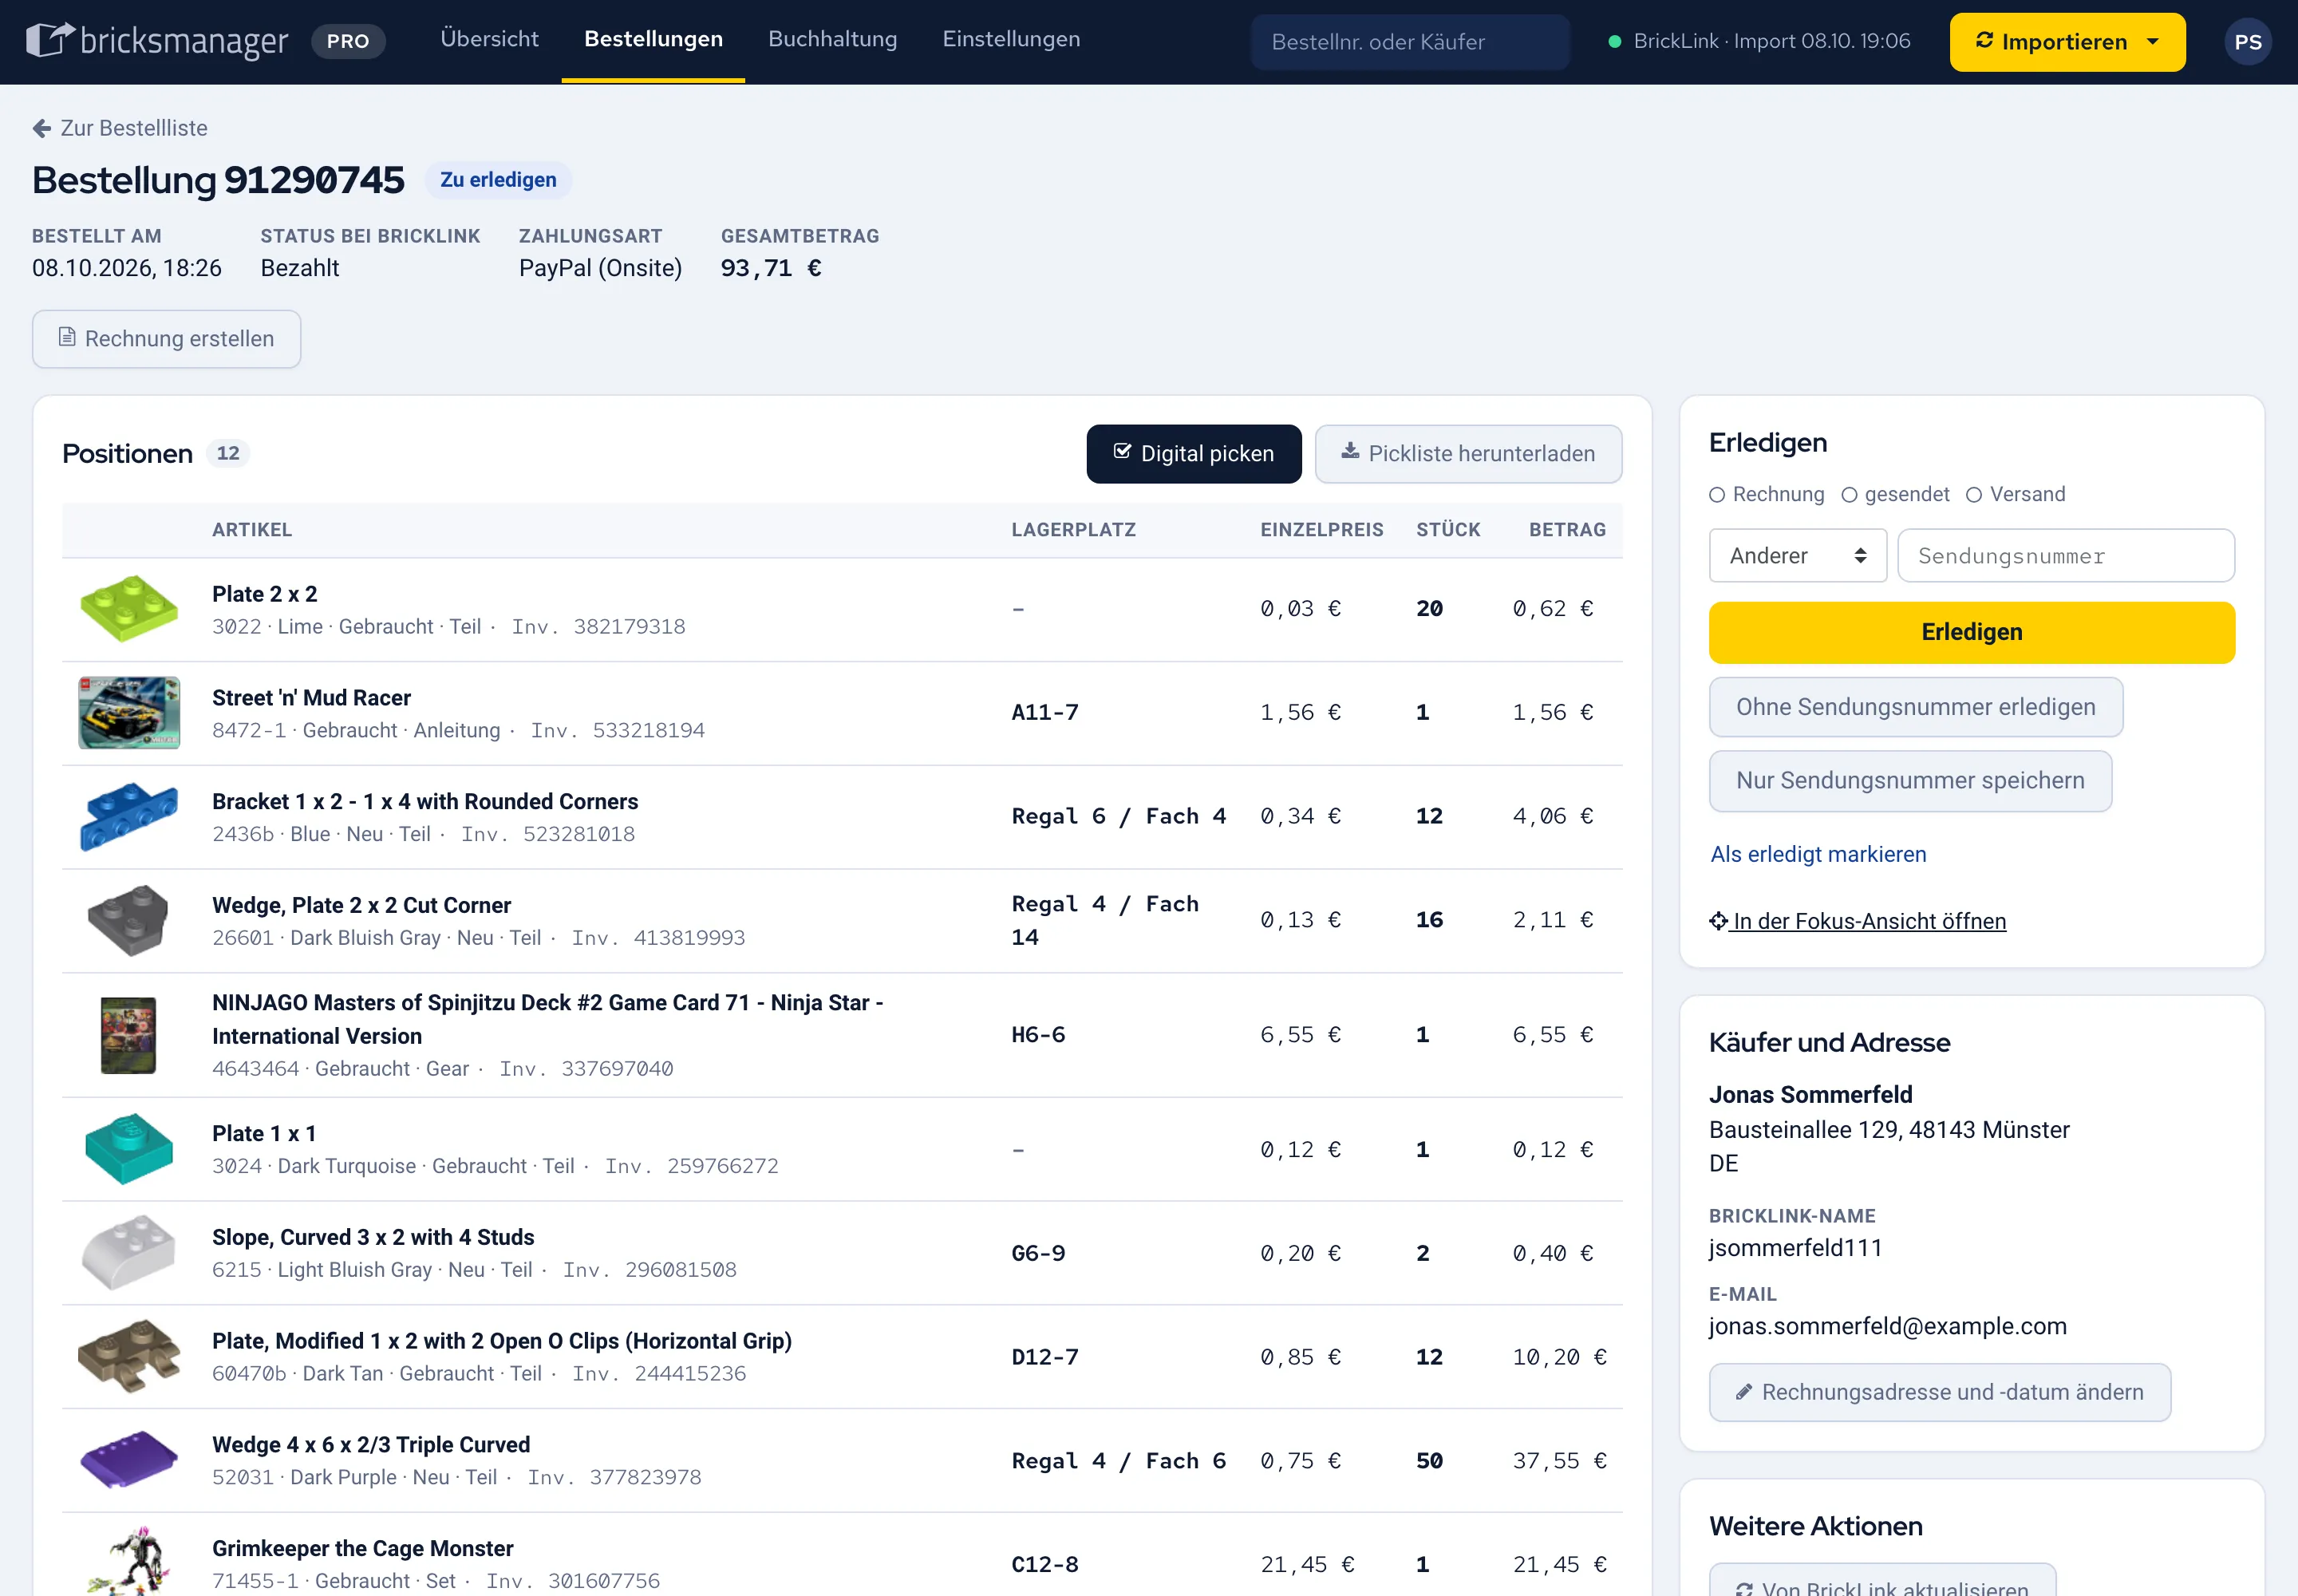Select the Bestellungen tab
The image size is (2298, 1596).
point(653,39)
